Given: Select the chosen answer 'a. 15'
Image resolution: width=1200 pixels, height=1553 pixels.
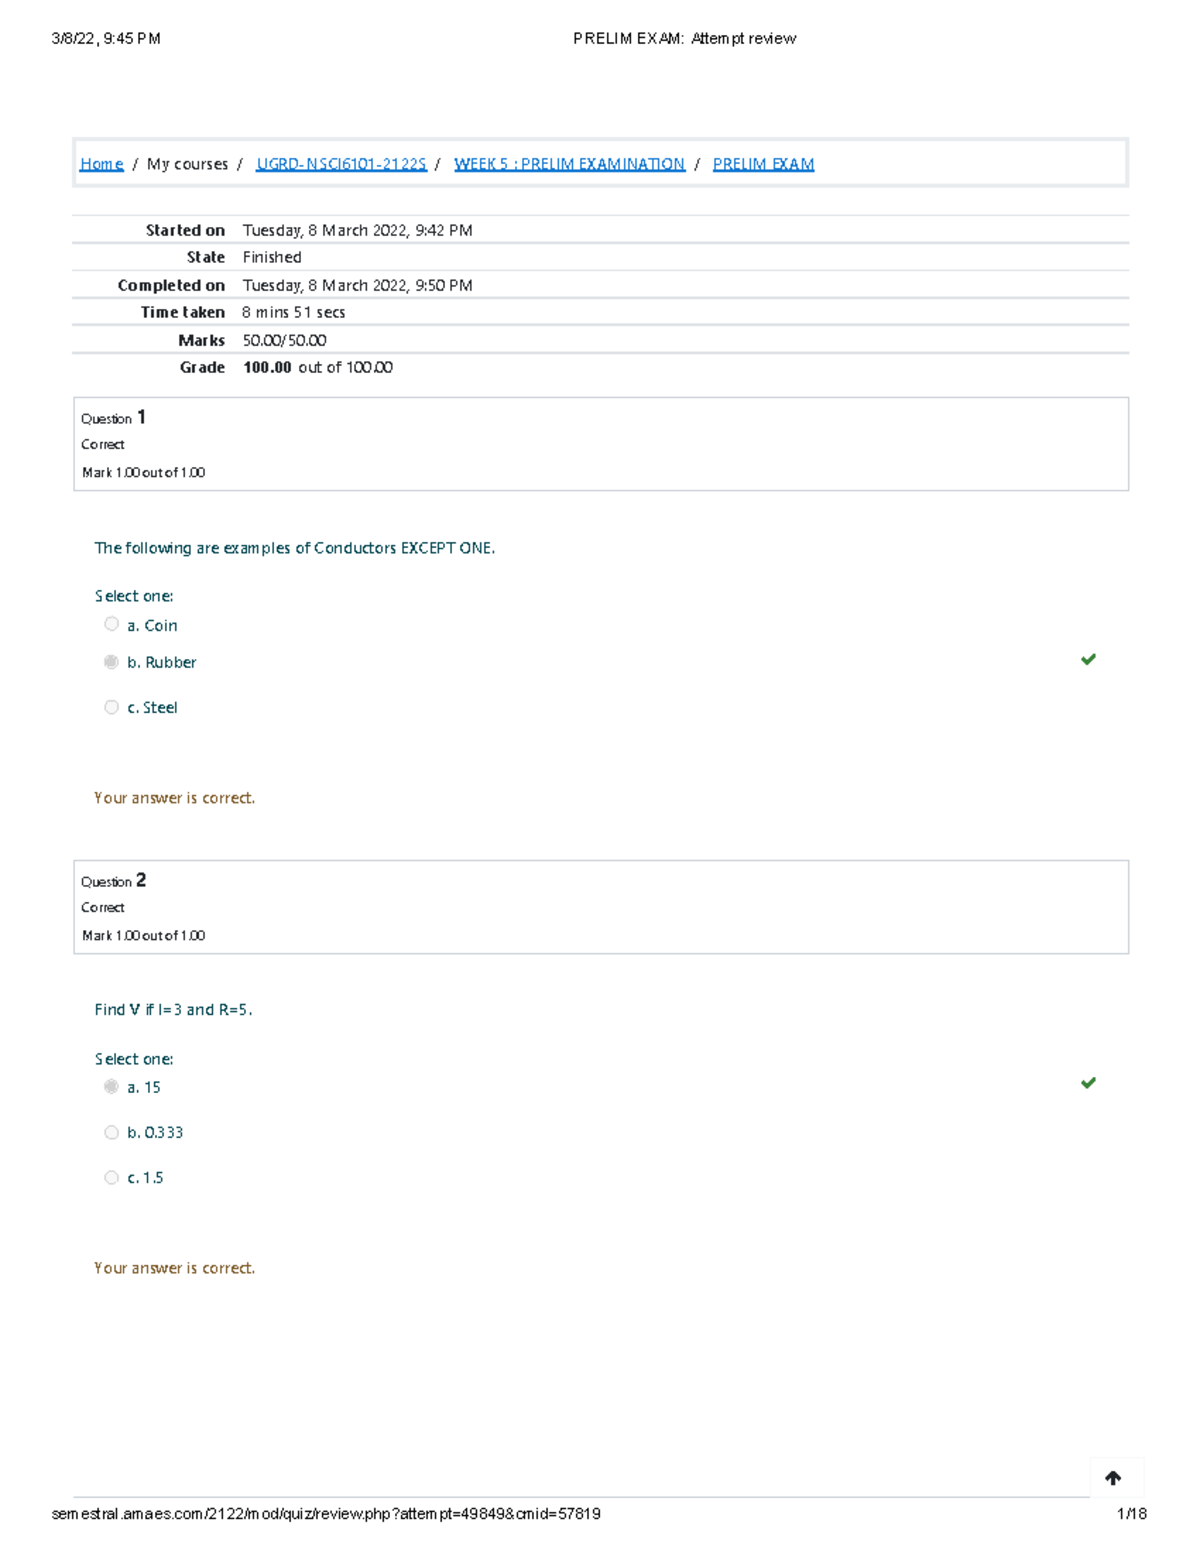Looking at the screenshot, I should point(111,1086).
